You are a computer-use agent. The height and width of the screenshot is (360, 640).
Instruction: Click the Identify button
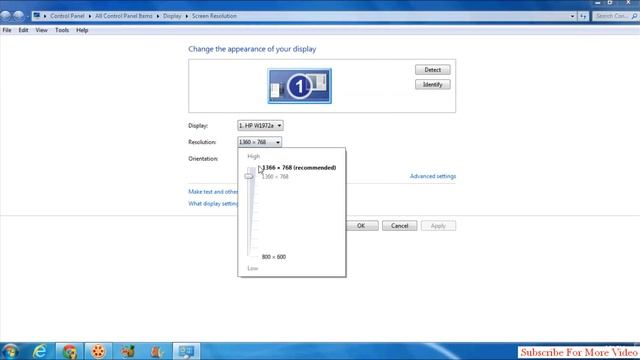point(433,84)
